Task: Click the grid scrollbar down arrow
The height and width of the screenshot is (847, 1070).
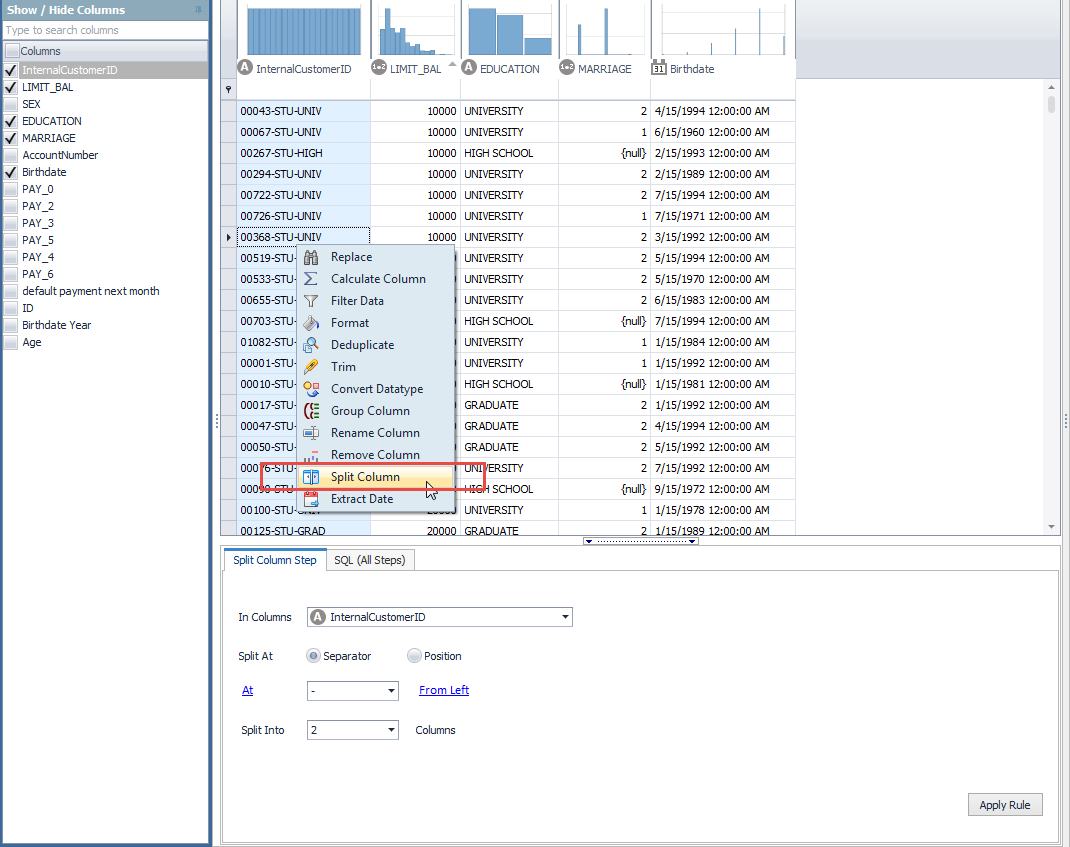Action: [1052, 527]
